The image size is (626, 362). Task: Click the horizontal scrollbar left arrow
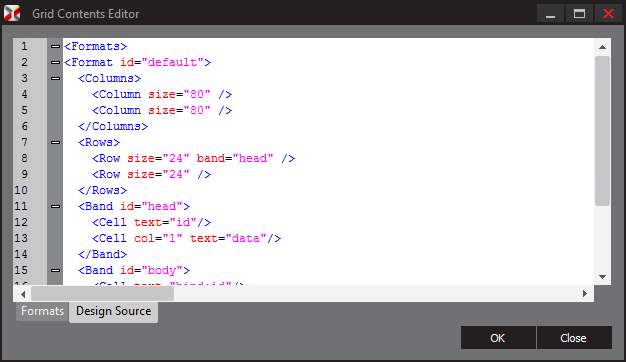pyautogui.click(x=23, y=294)
